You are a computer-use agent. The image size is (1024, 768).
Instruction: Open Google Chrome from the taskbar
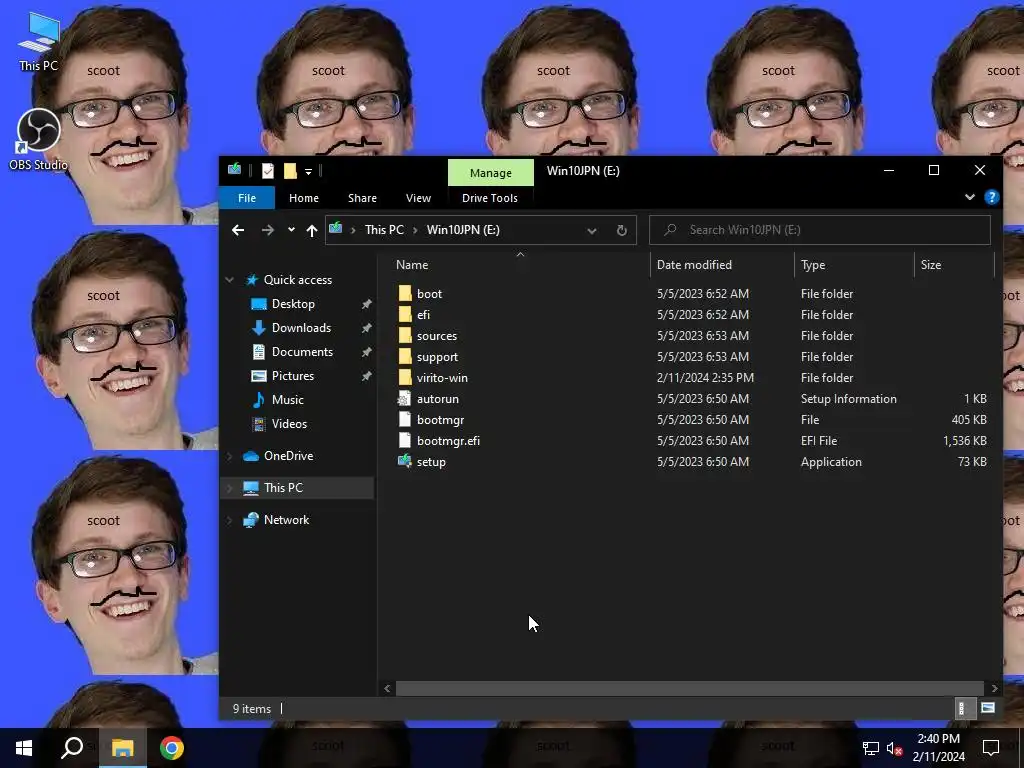(x=172, y=748)
